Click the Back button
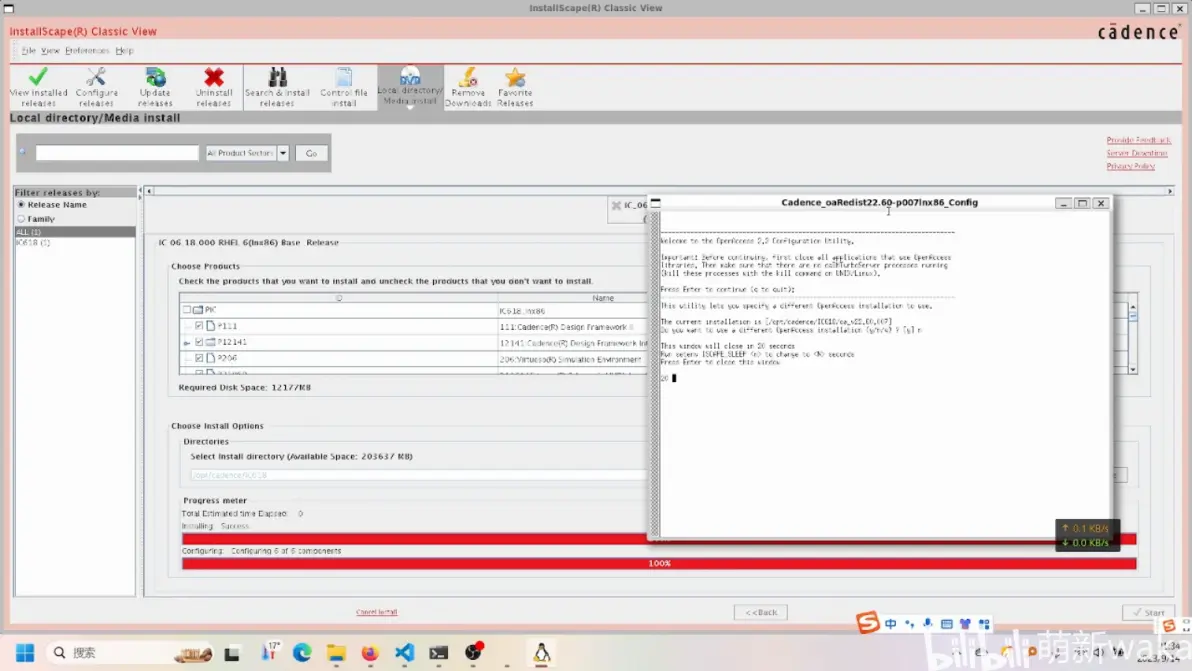 pos(761,612)
